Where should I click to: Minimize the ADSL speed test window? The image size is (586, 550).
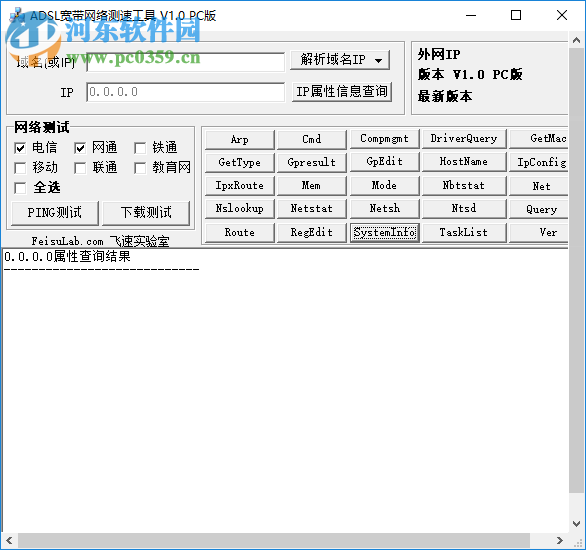pyautogui.click(x=471, y=15)
